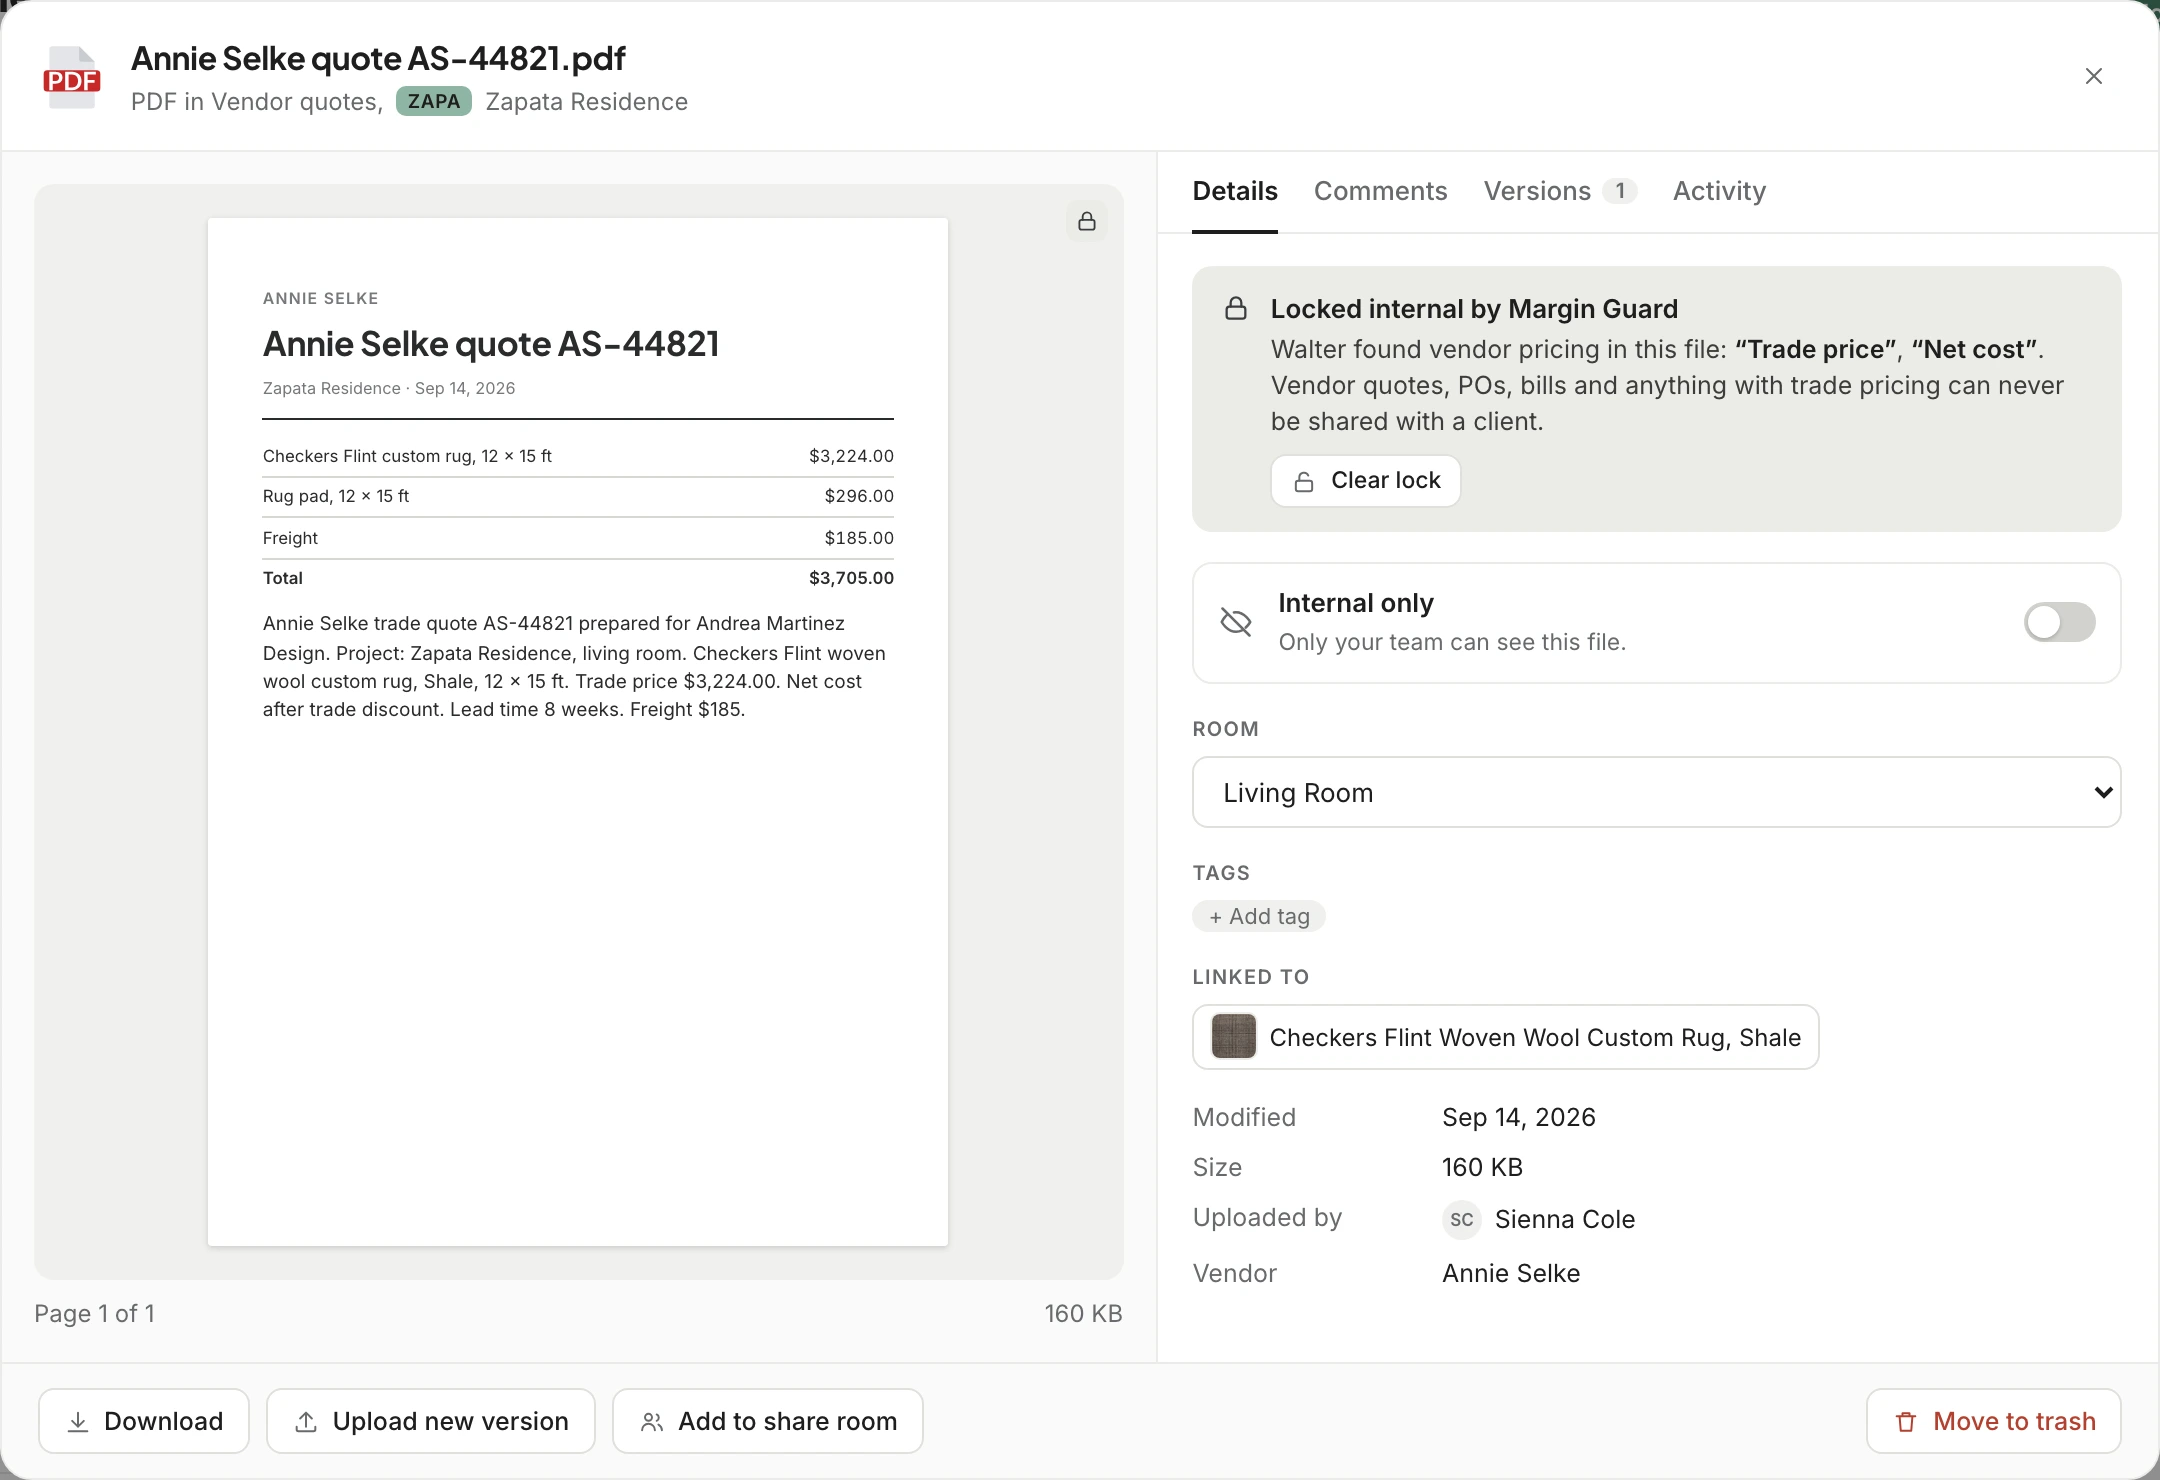Click the Add tag chip
The height and width of the screenshot is (1480, 2160).
(x=1259, y=916)
